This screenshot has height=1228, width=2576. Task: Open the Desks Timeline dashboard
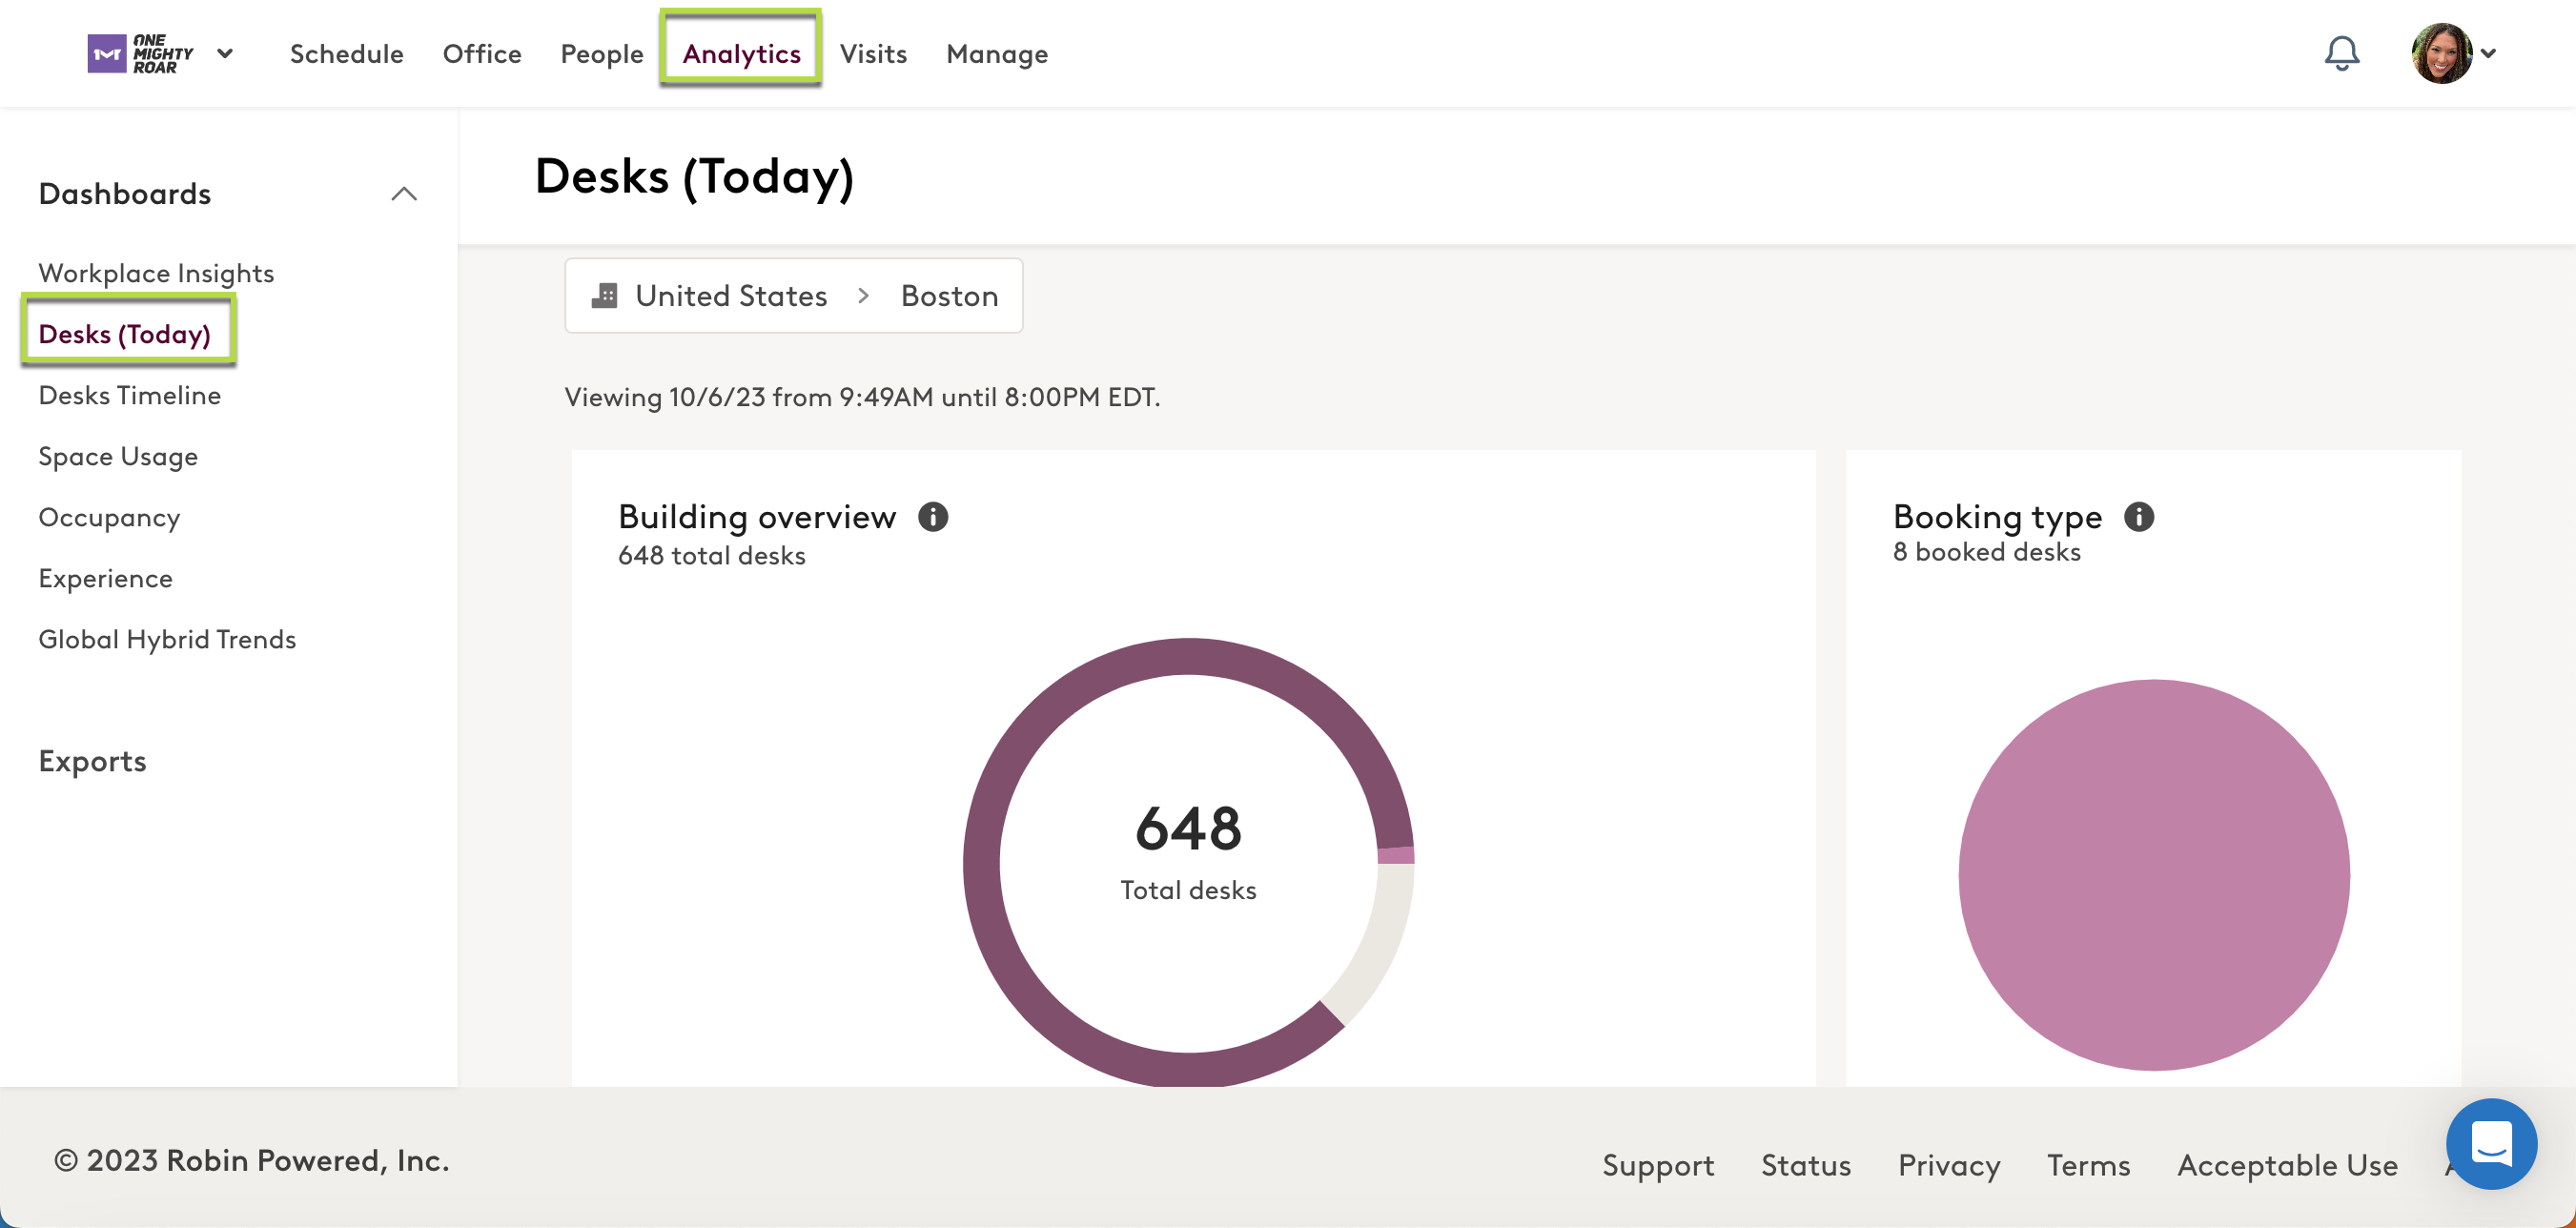(x=129, y=395)
